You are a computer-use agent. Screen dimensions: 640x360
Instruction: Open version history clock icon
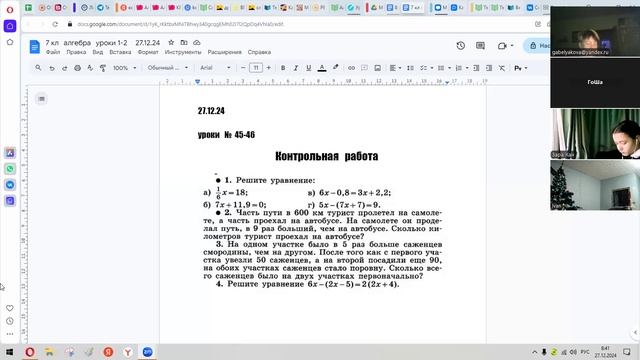coord(460,46)
